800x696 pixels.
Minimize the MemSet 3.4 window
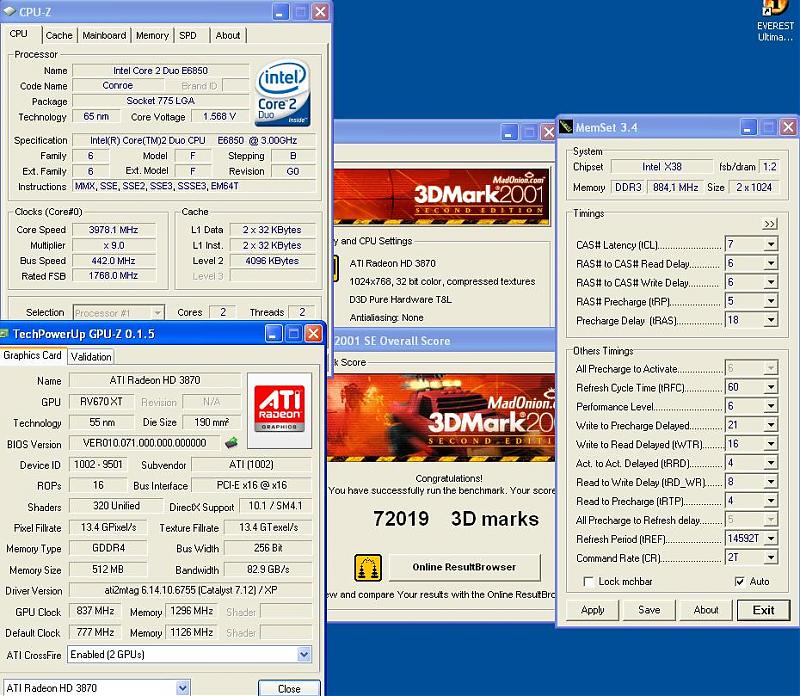(748, 127)
